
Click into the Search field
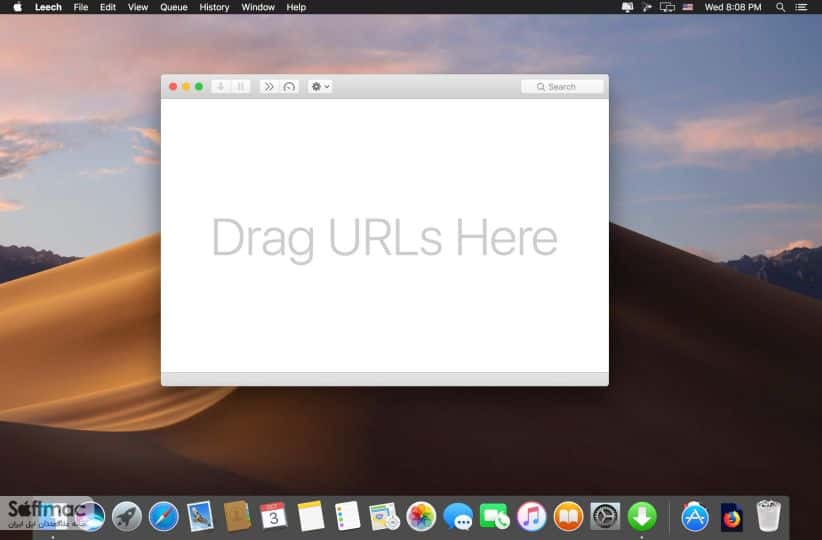coord(562,87)
